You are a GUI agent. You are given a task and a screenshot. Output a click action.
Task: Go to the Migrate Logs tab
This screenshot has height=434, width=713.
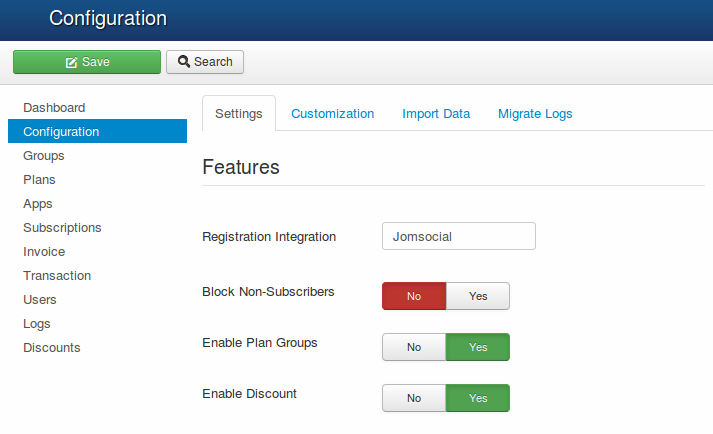(x=535, y=114)
